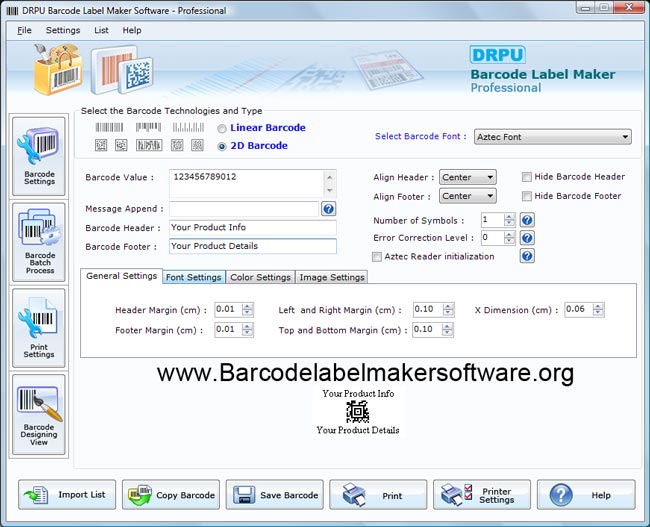Click the Error Correction Level value field
The width and height of the screenshot is (650, 527).
(492, 238)
